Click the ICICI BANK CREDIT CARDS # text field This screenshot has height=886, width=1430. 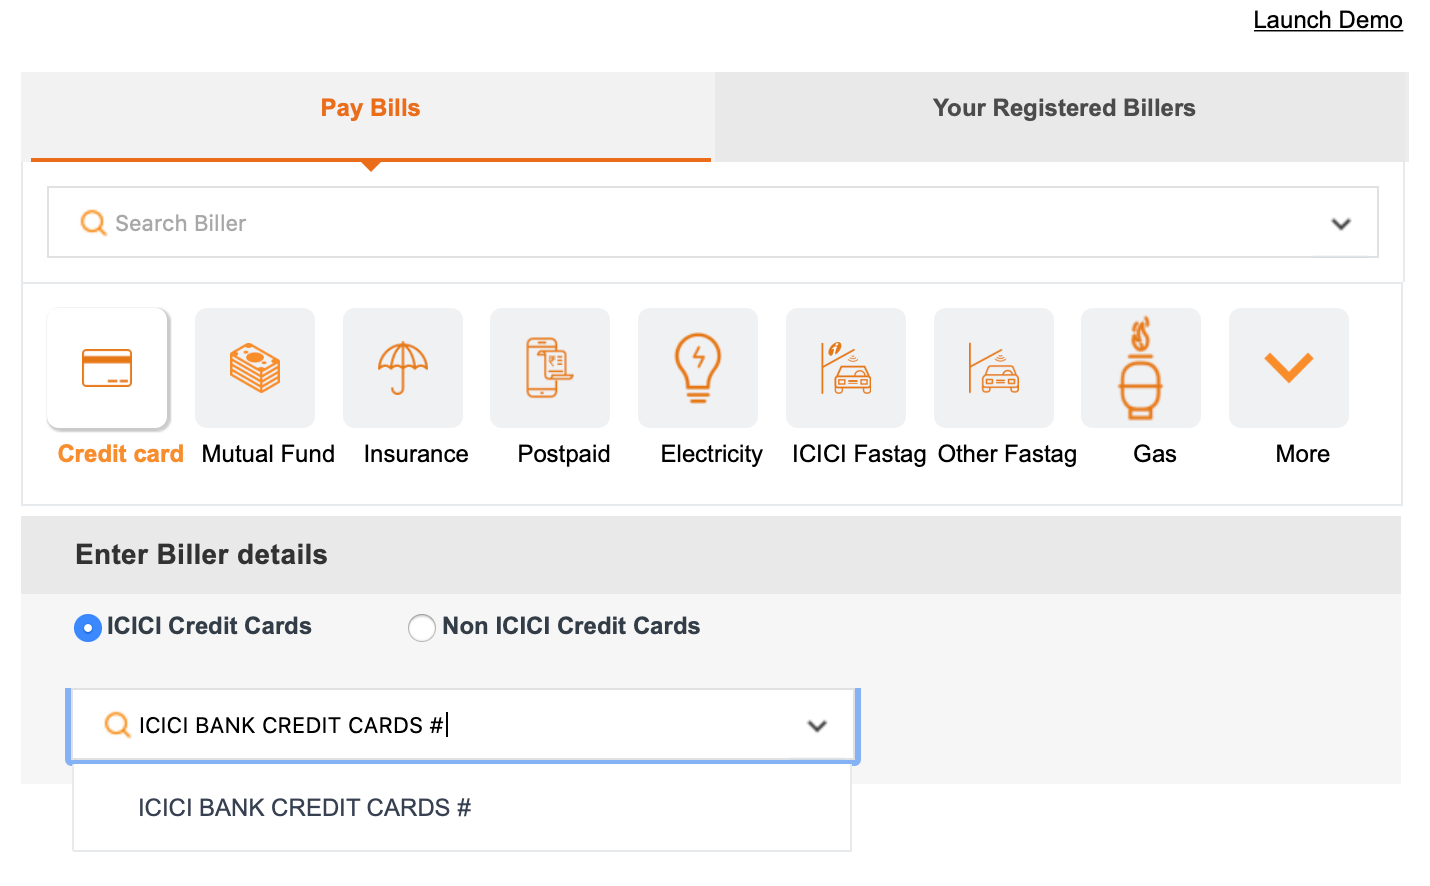pyautogui.click(x=463, y=725)
